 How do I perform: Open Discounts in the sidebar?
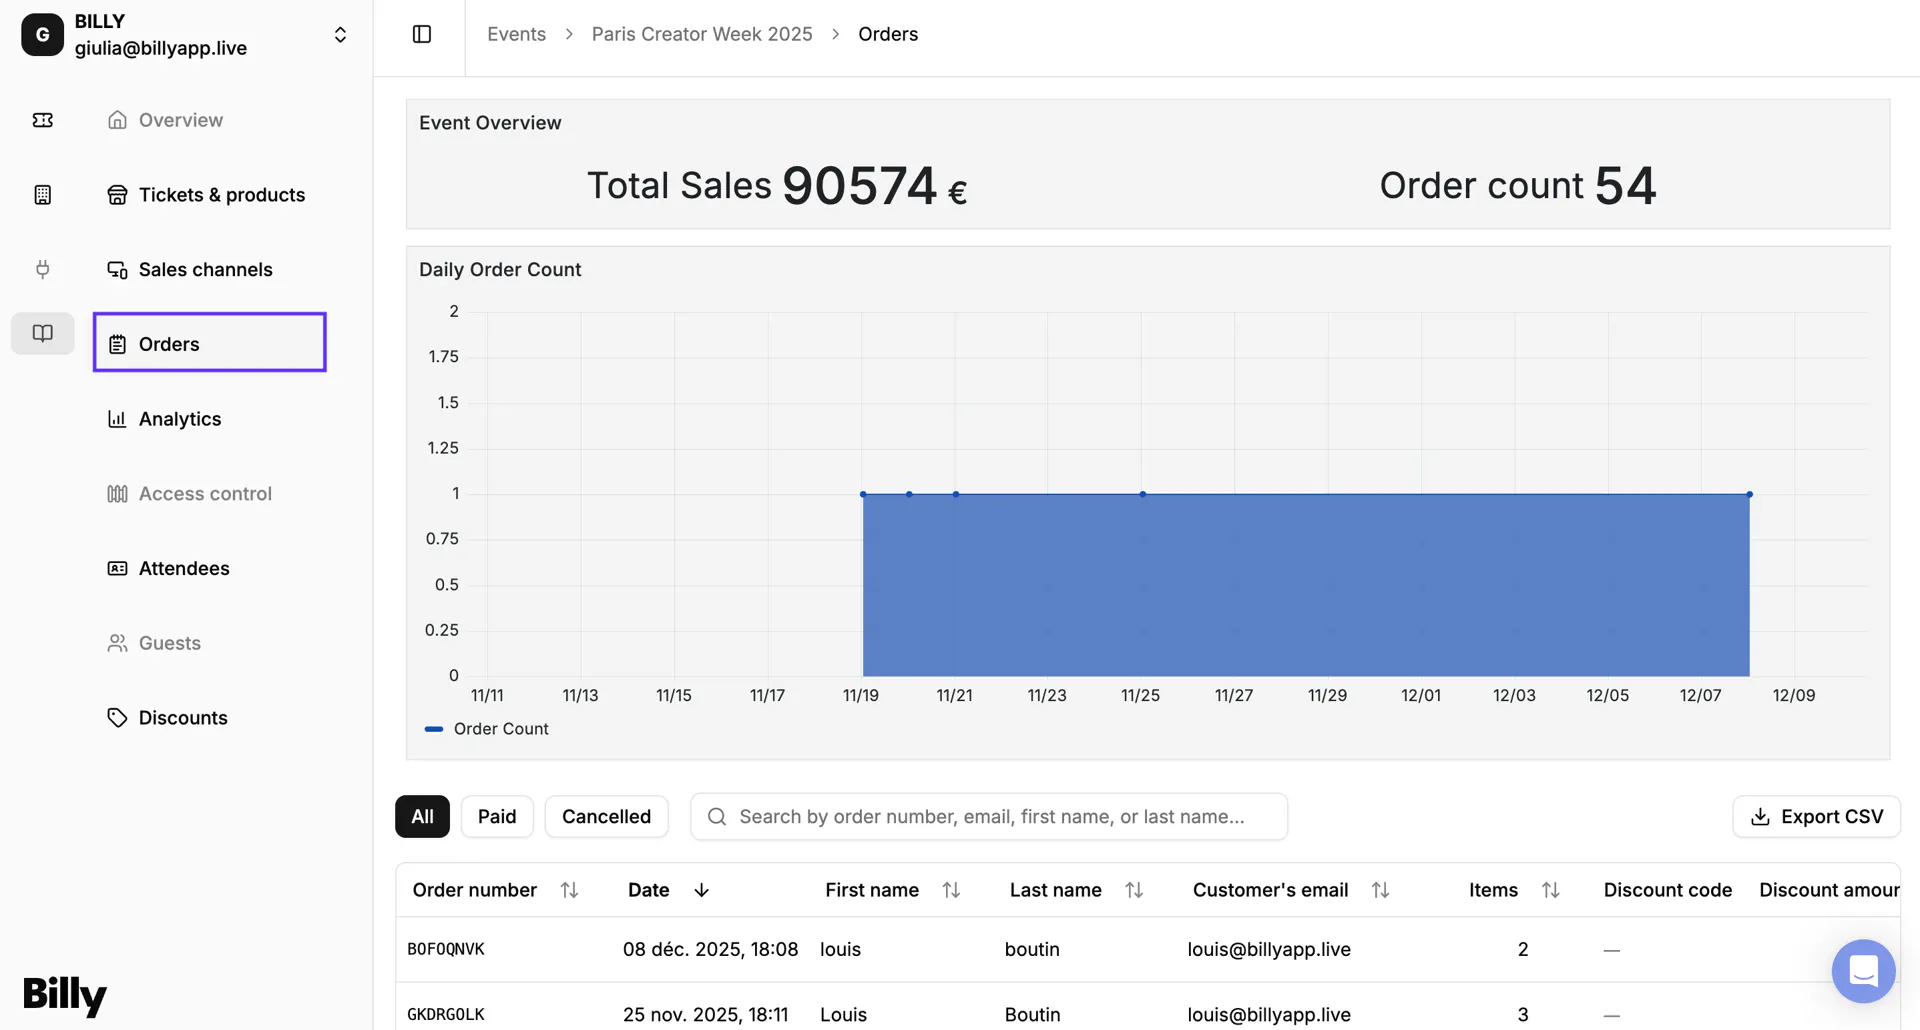[x=183, y=718]
